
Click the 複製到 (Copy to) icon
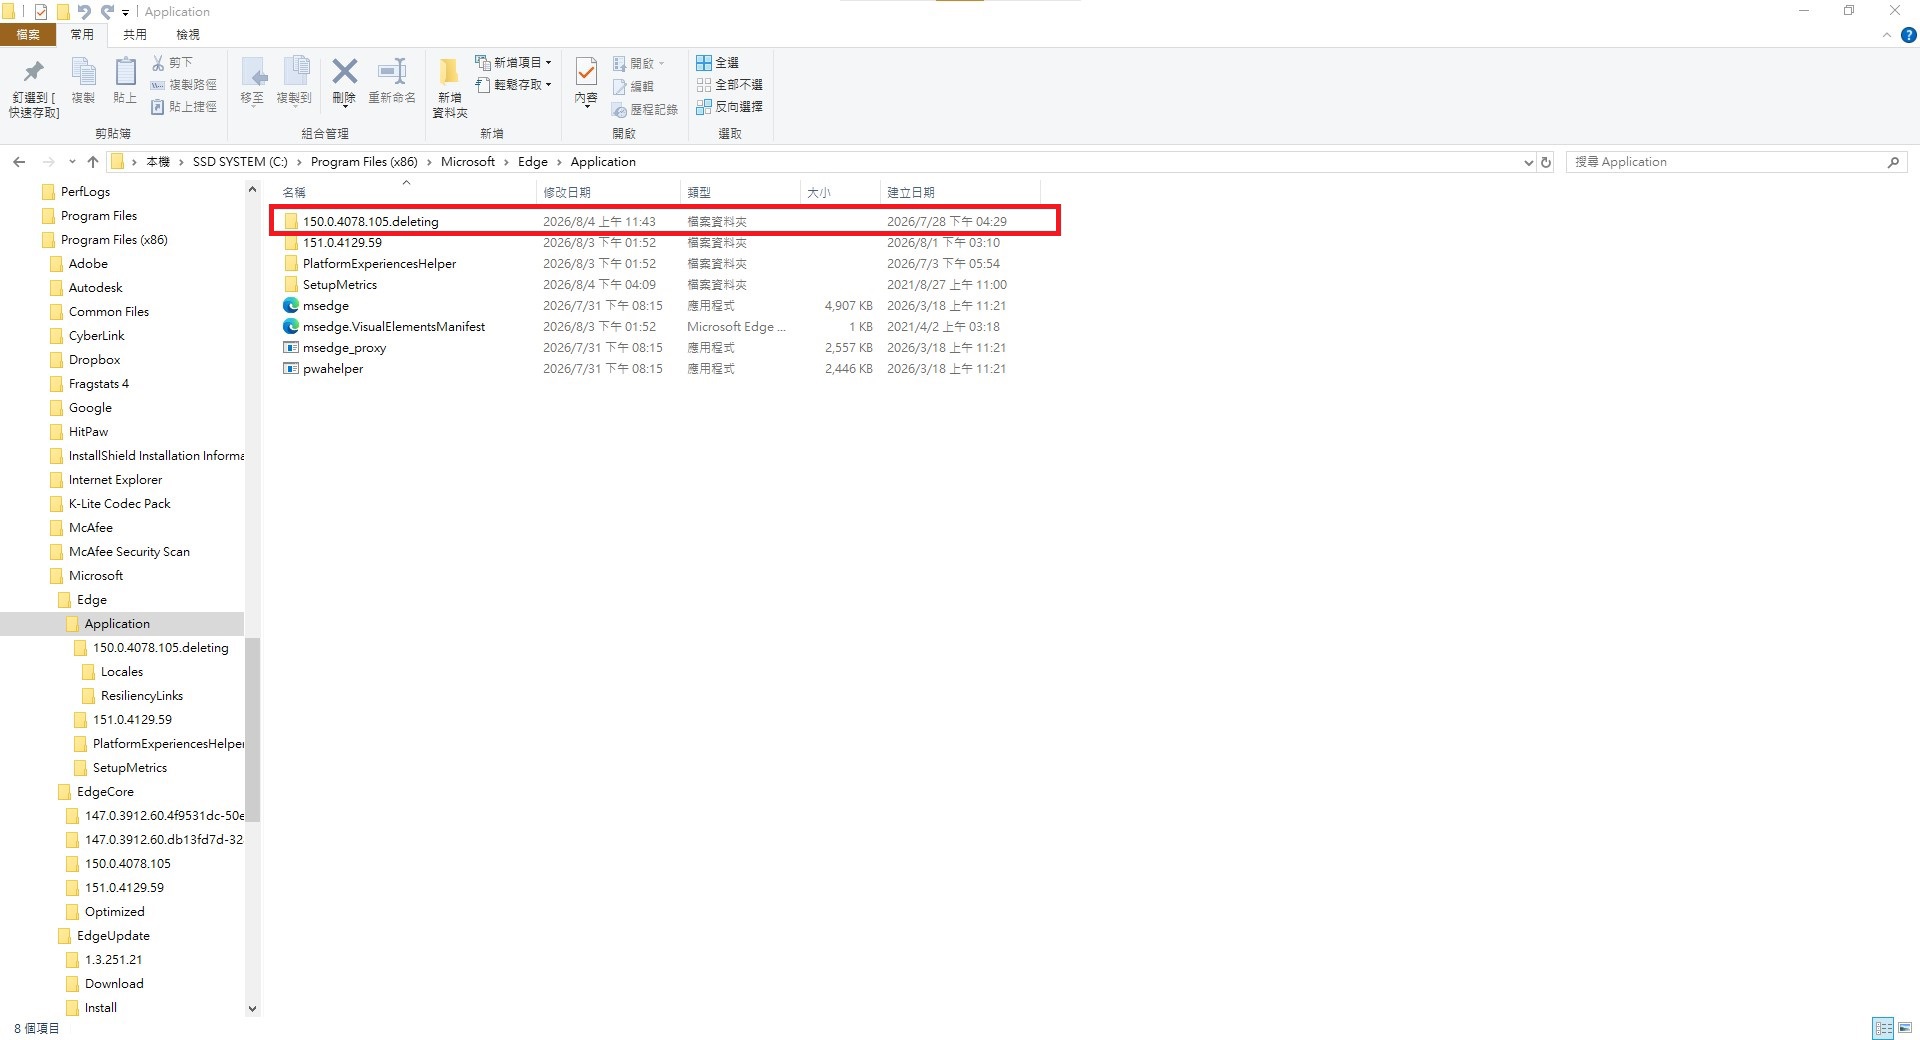pos(295,72)
